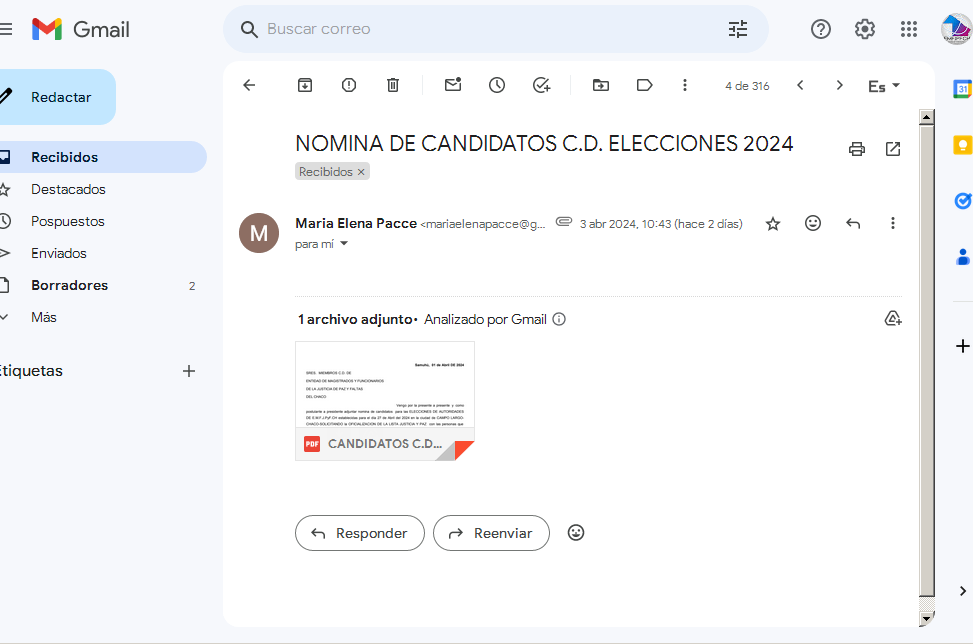Expand 'Más' in the left sidebar
The image size is (973, 644).
tap(44, 317)
